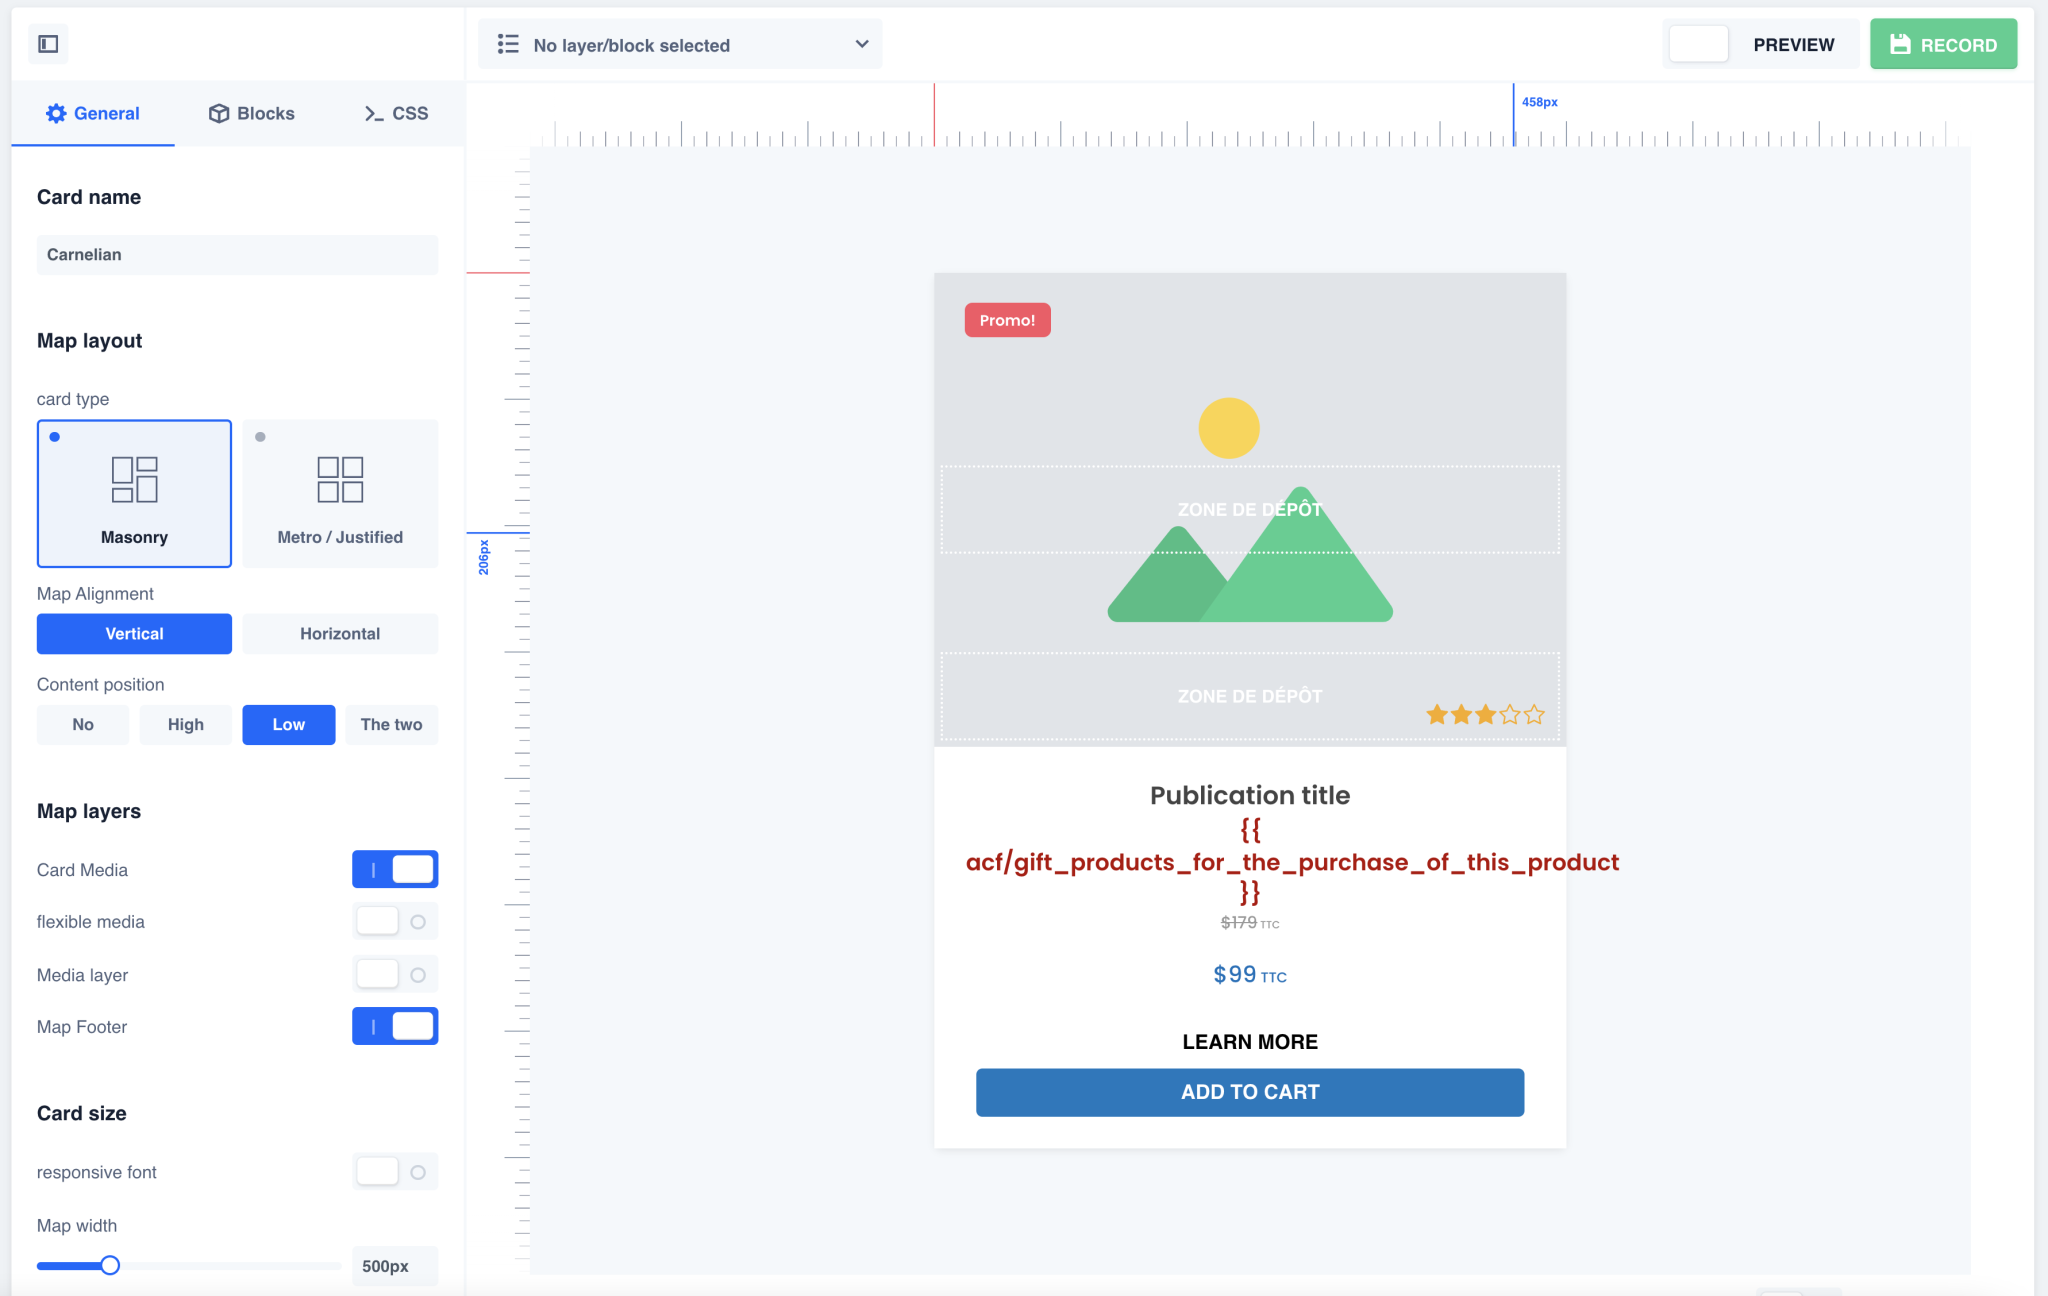2048x1296 pixels.
Task: Select the Masonry card type
Action: pyautogui.click(x=134, y=493)
